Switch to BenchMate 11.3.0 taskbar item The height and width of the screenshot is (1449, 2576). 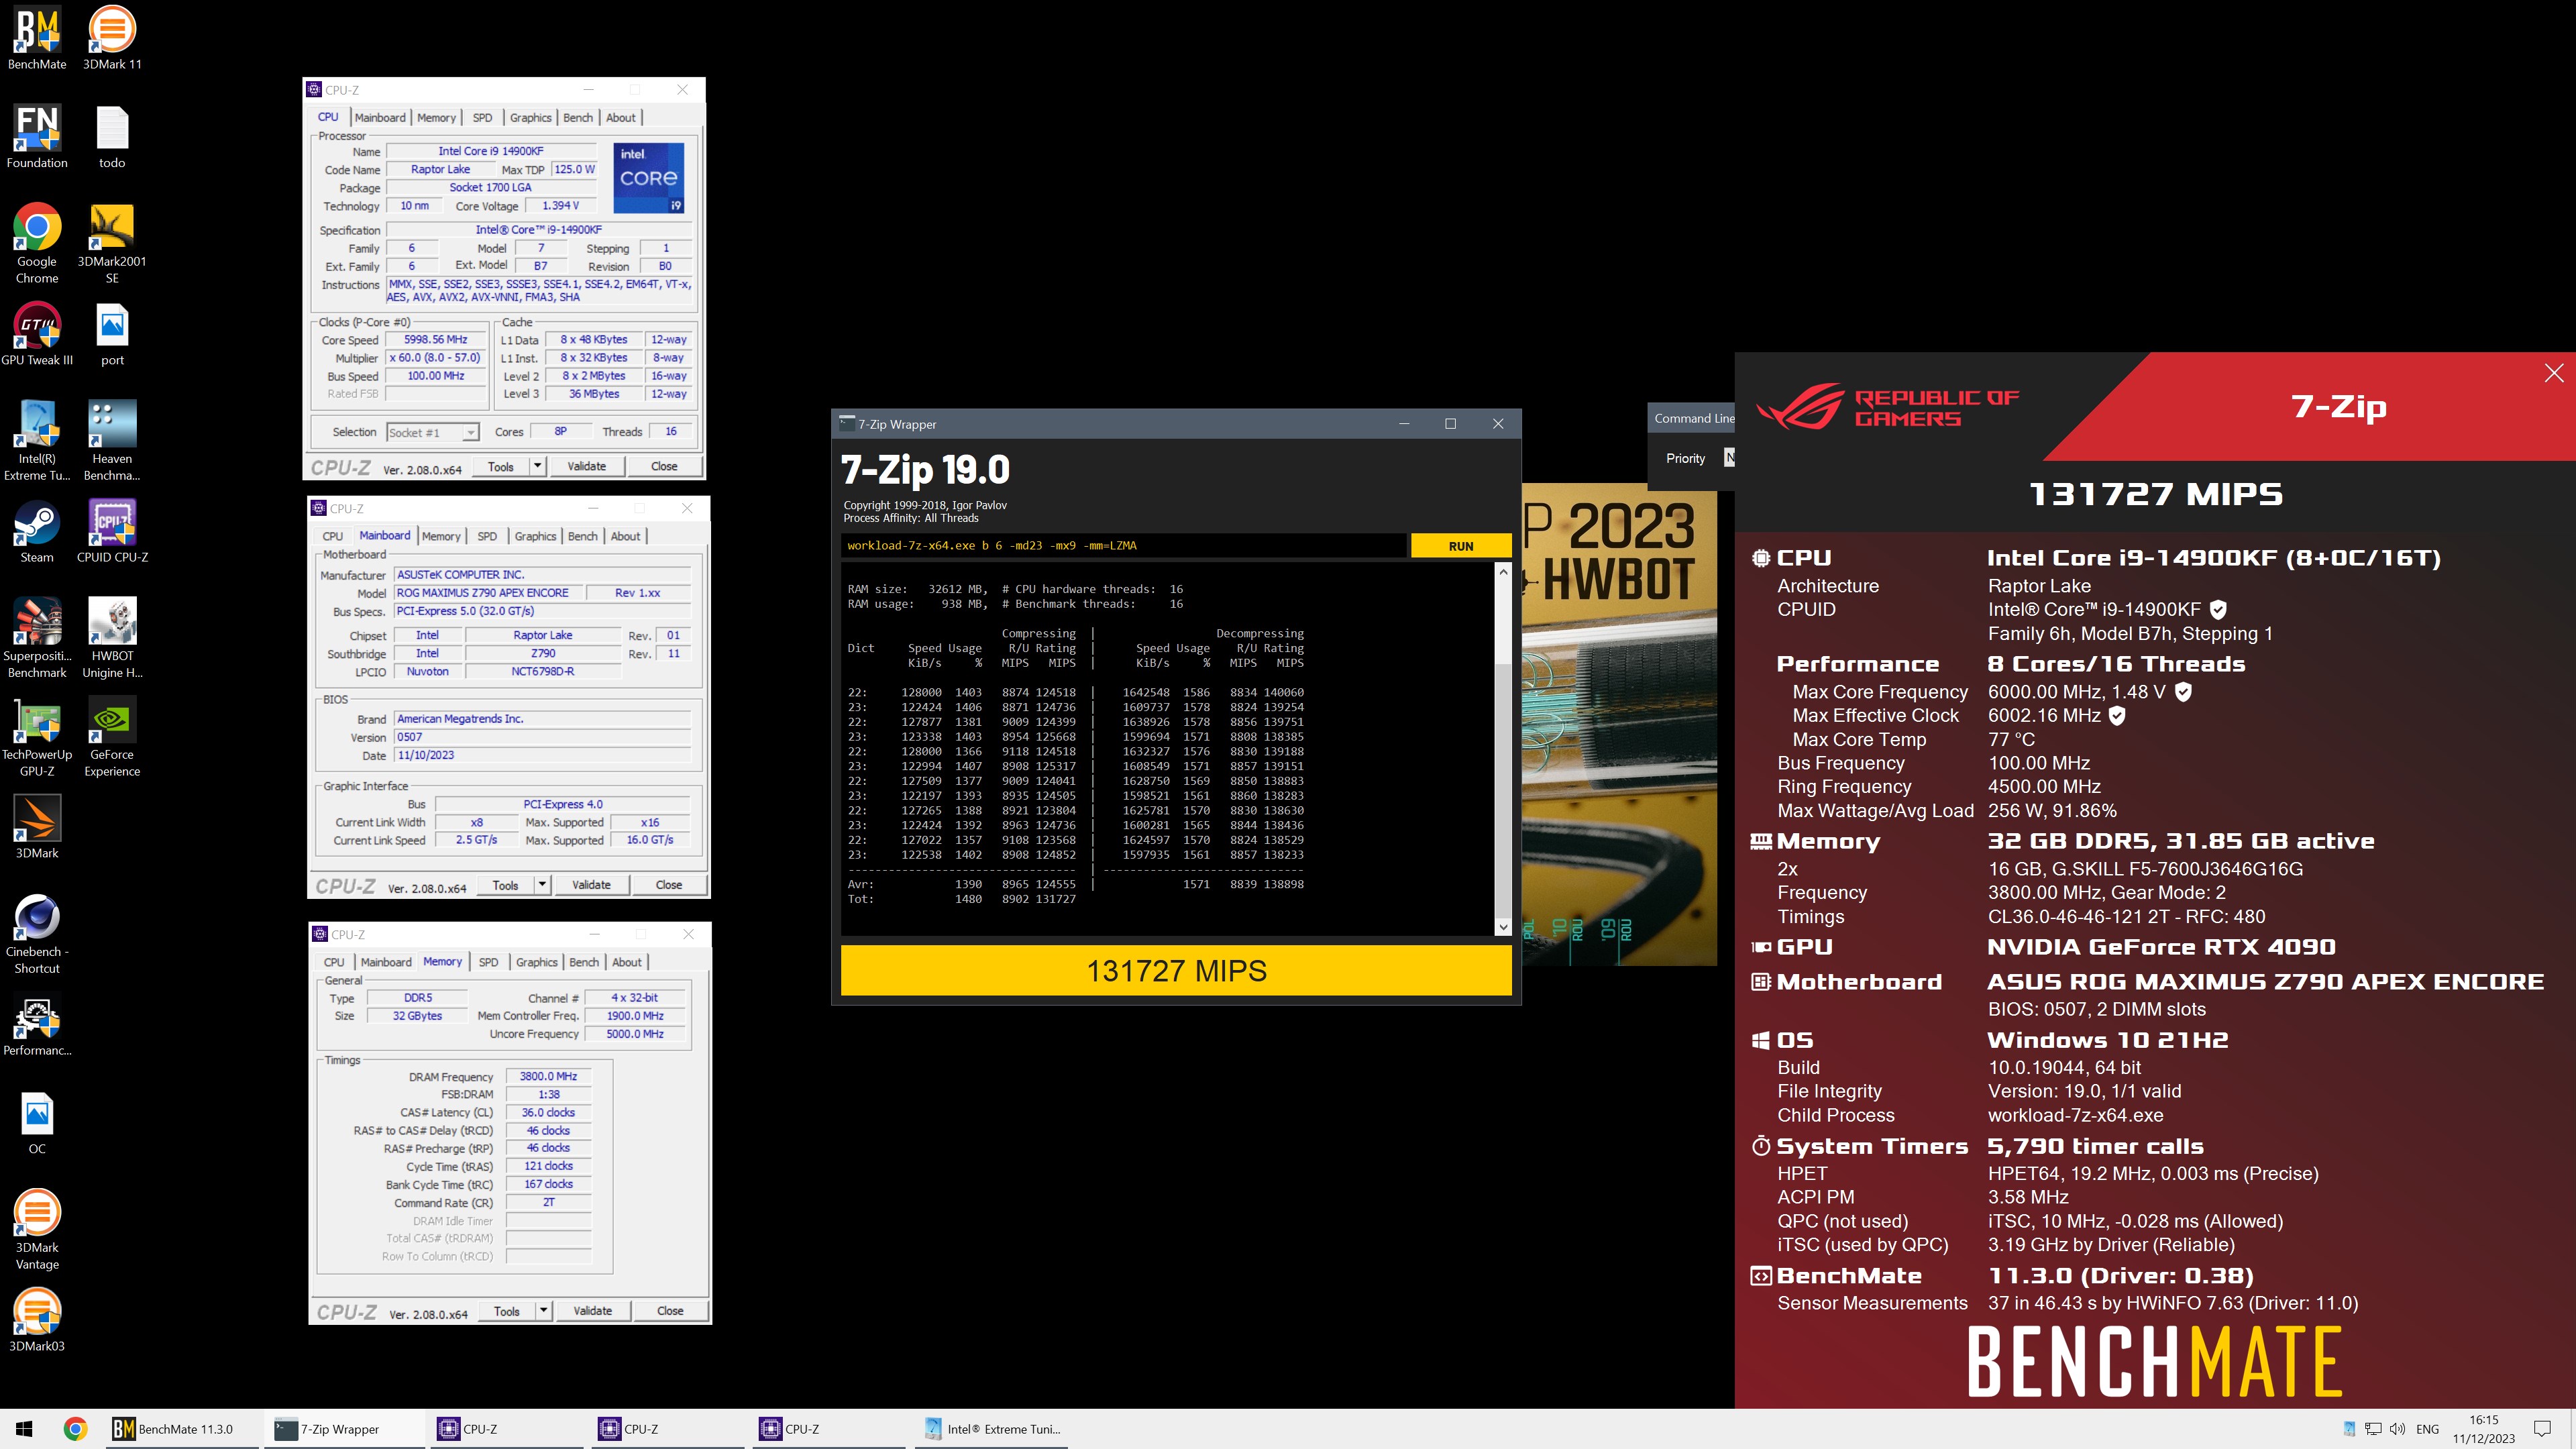click(x=183, y=1429)
